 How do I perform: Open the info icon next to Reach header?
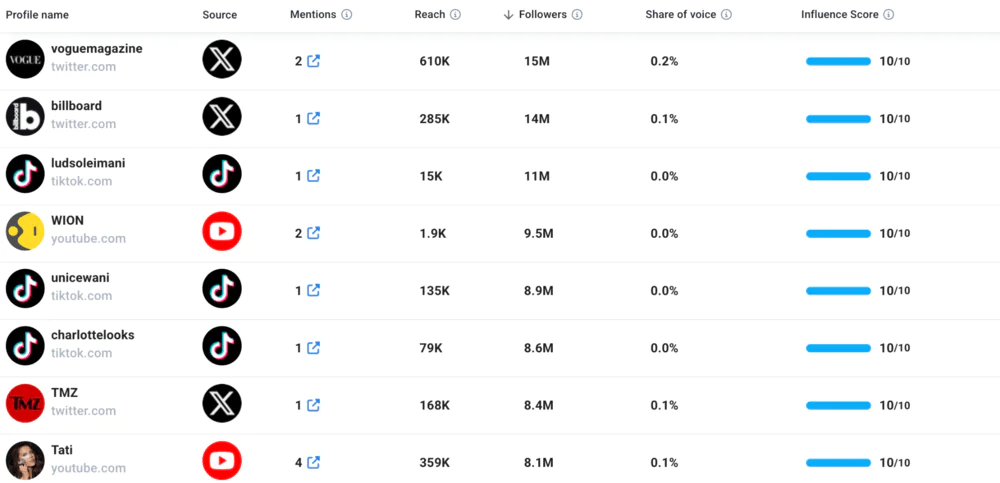click(x=455, y=15)
